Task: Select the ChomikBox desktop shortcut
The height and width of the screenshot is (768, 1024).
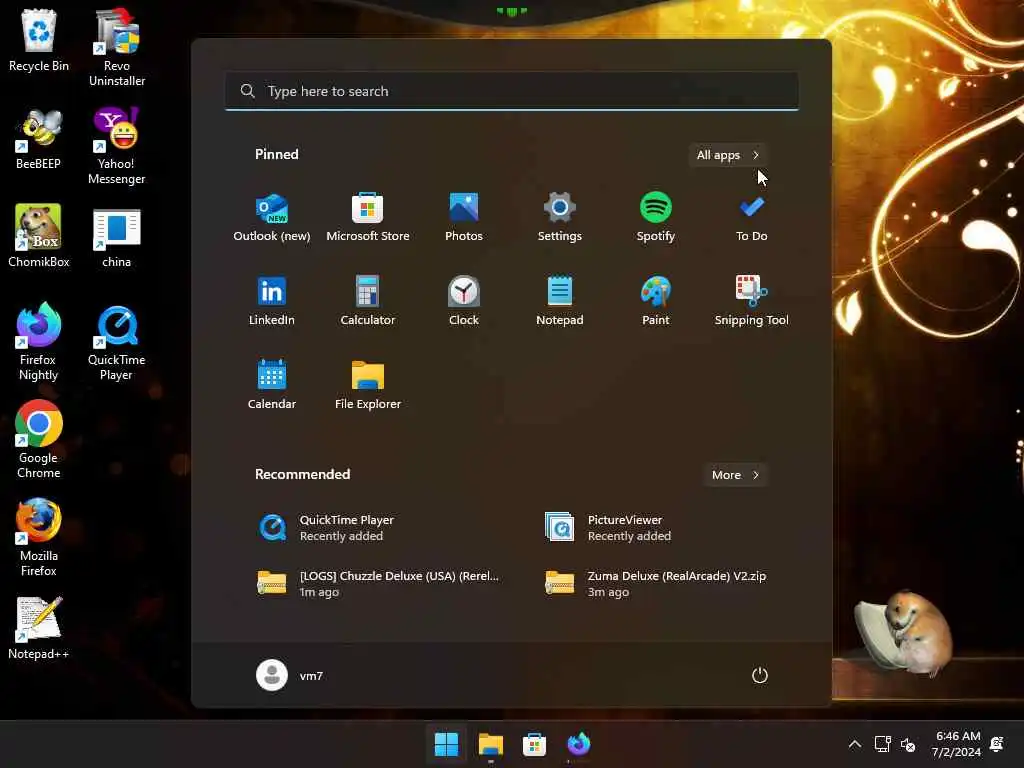Action: 39,236
